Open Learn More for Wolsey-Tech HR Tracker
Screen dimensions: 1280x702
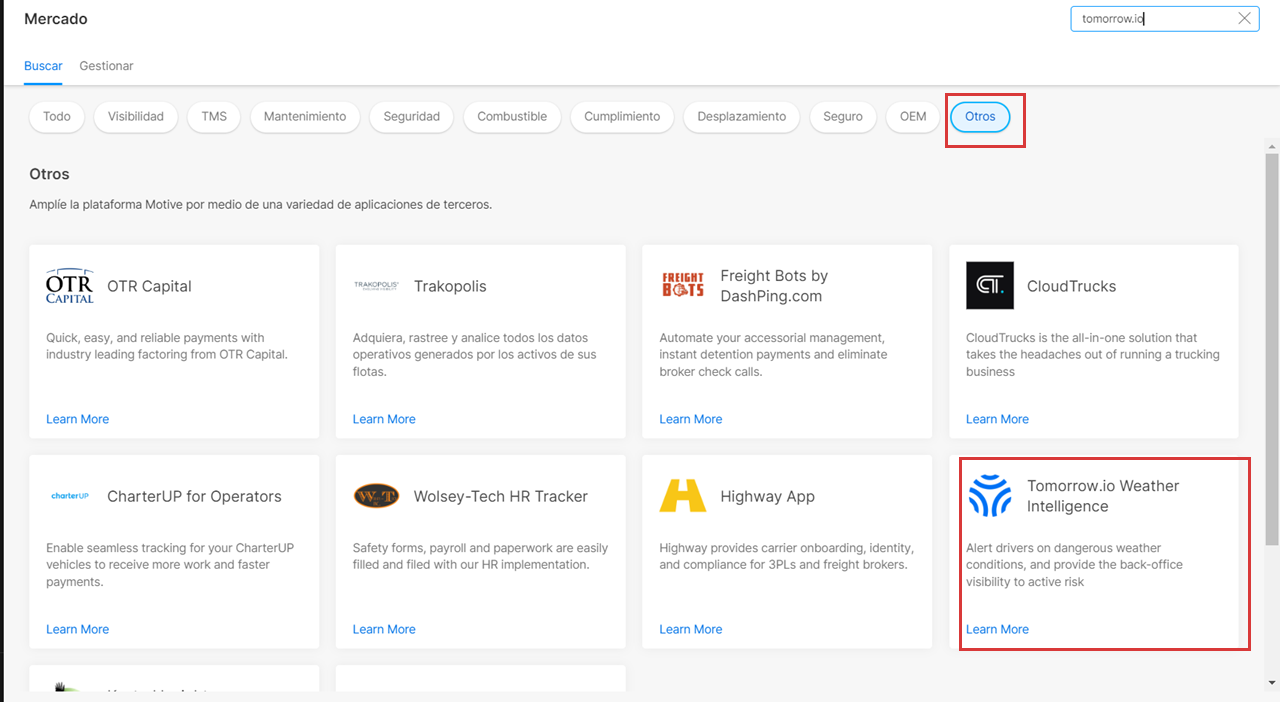pos(384,629)
